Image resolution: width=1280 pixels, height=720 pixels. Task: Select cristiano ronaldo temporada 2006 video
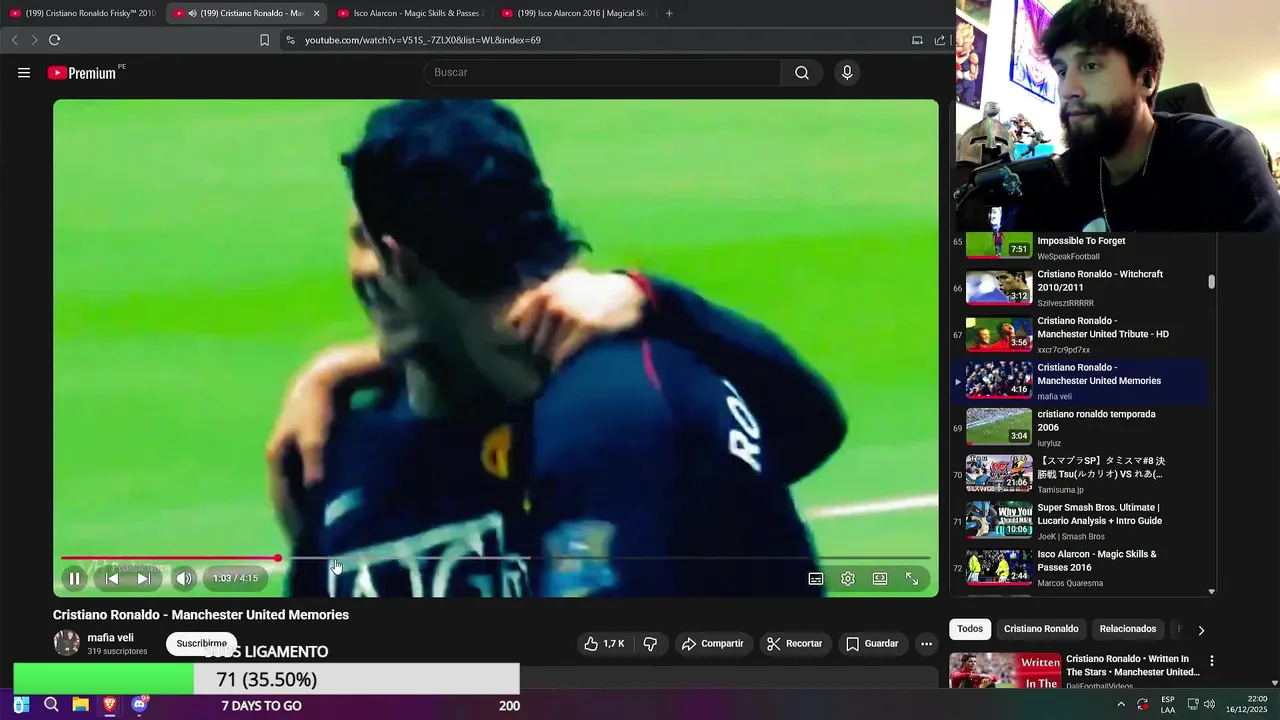coord(1078,428)
